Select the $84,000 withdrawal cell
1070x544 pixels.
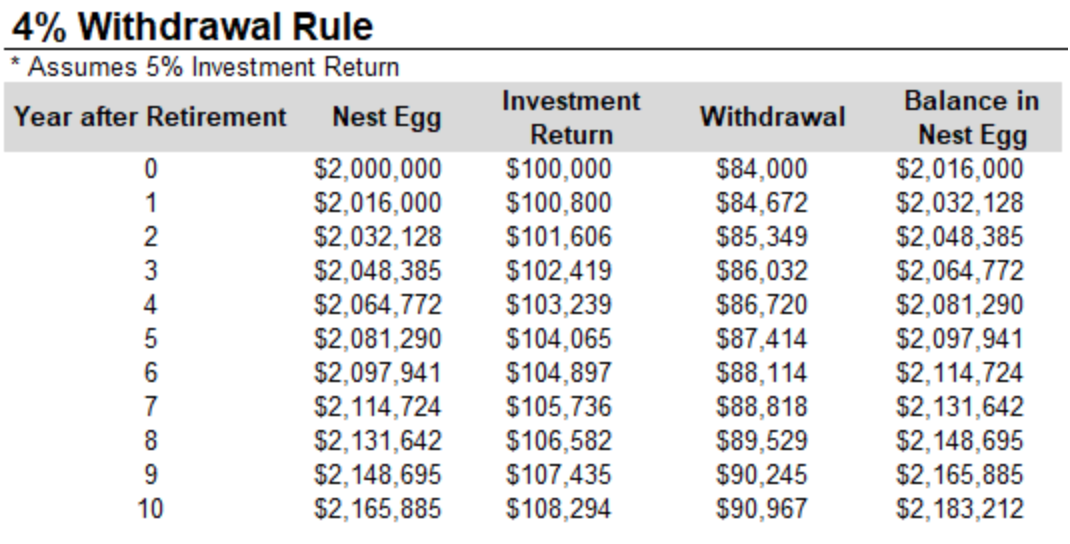762,169
